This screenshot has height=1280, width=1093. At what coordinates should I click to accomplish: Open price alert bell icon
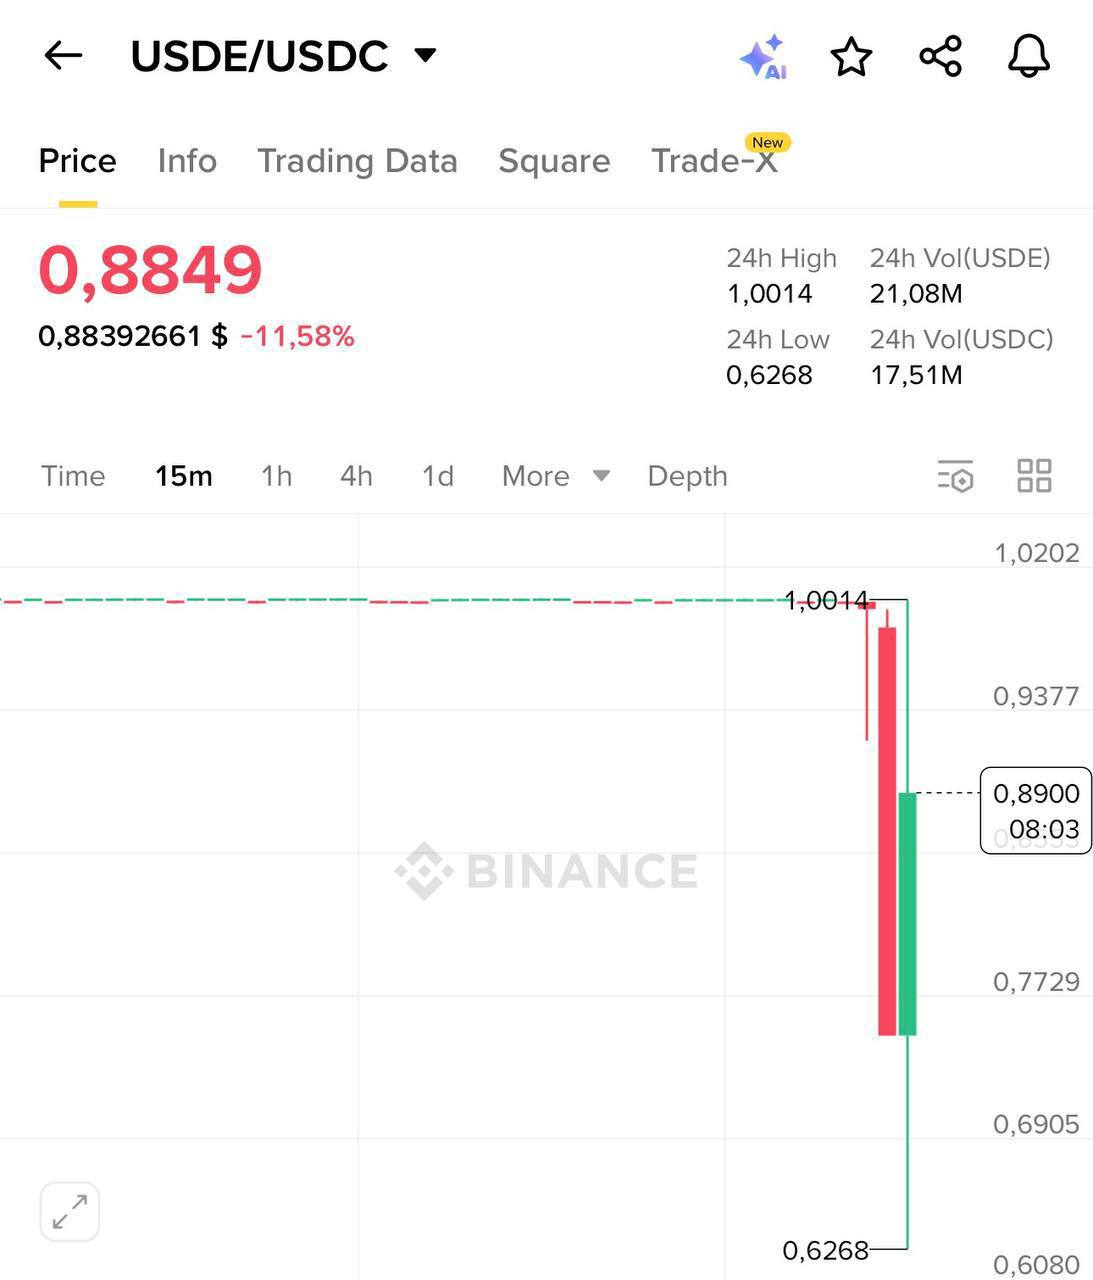click(1028, 57)
